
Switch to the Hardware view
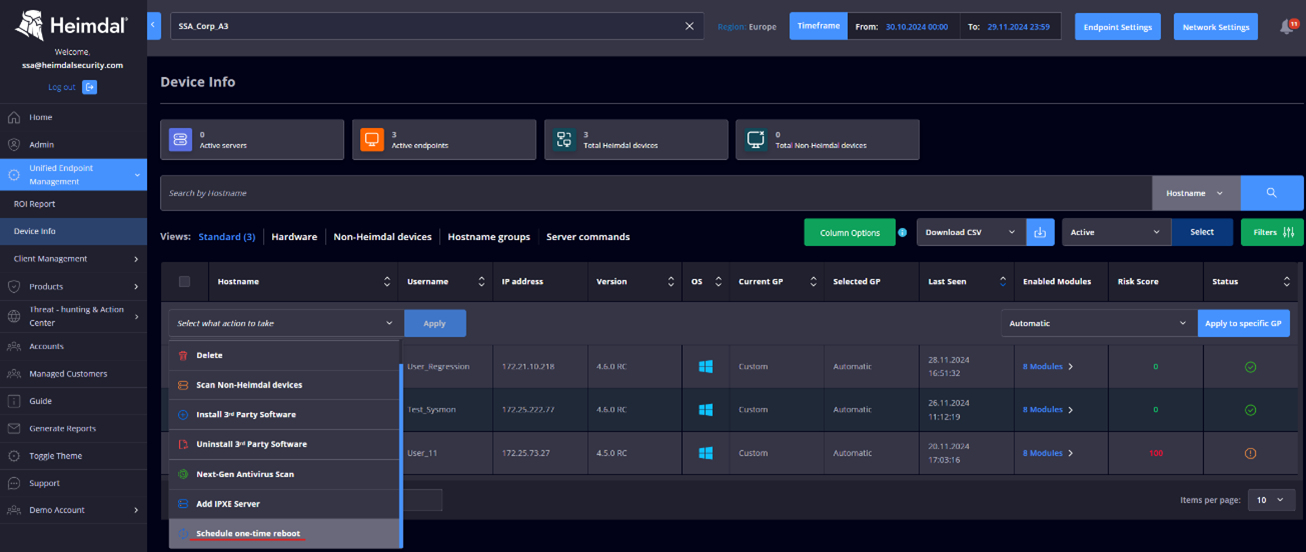pos(294,237)
